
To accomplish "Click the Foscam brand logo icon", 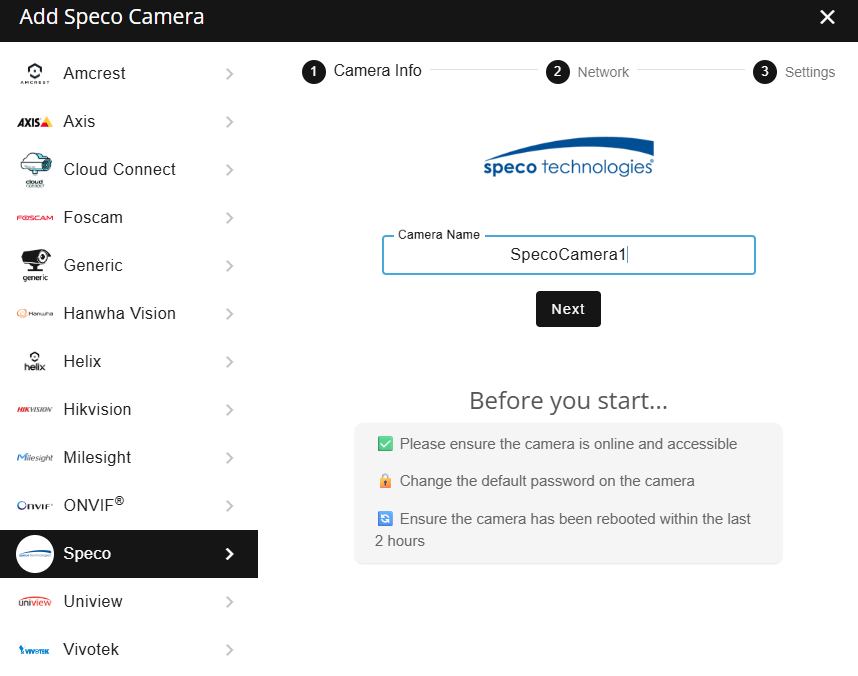I will pyautogui.click(x=35, y=218).
